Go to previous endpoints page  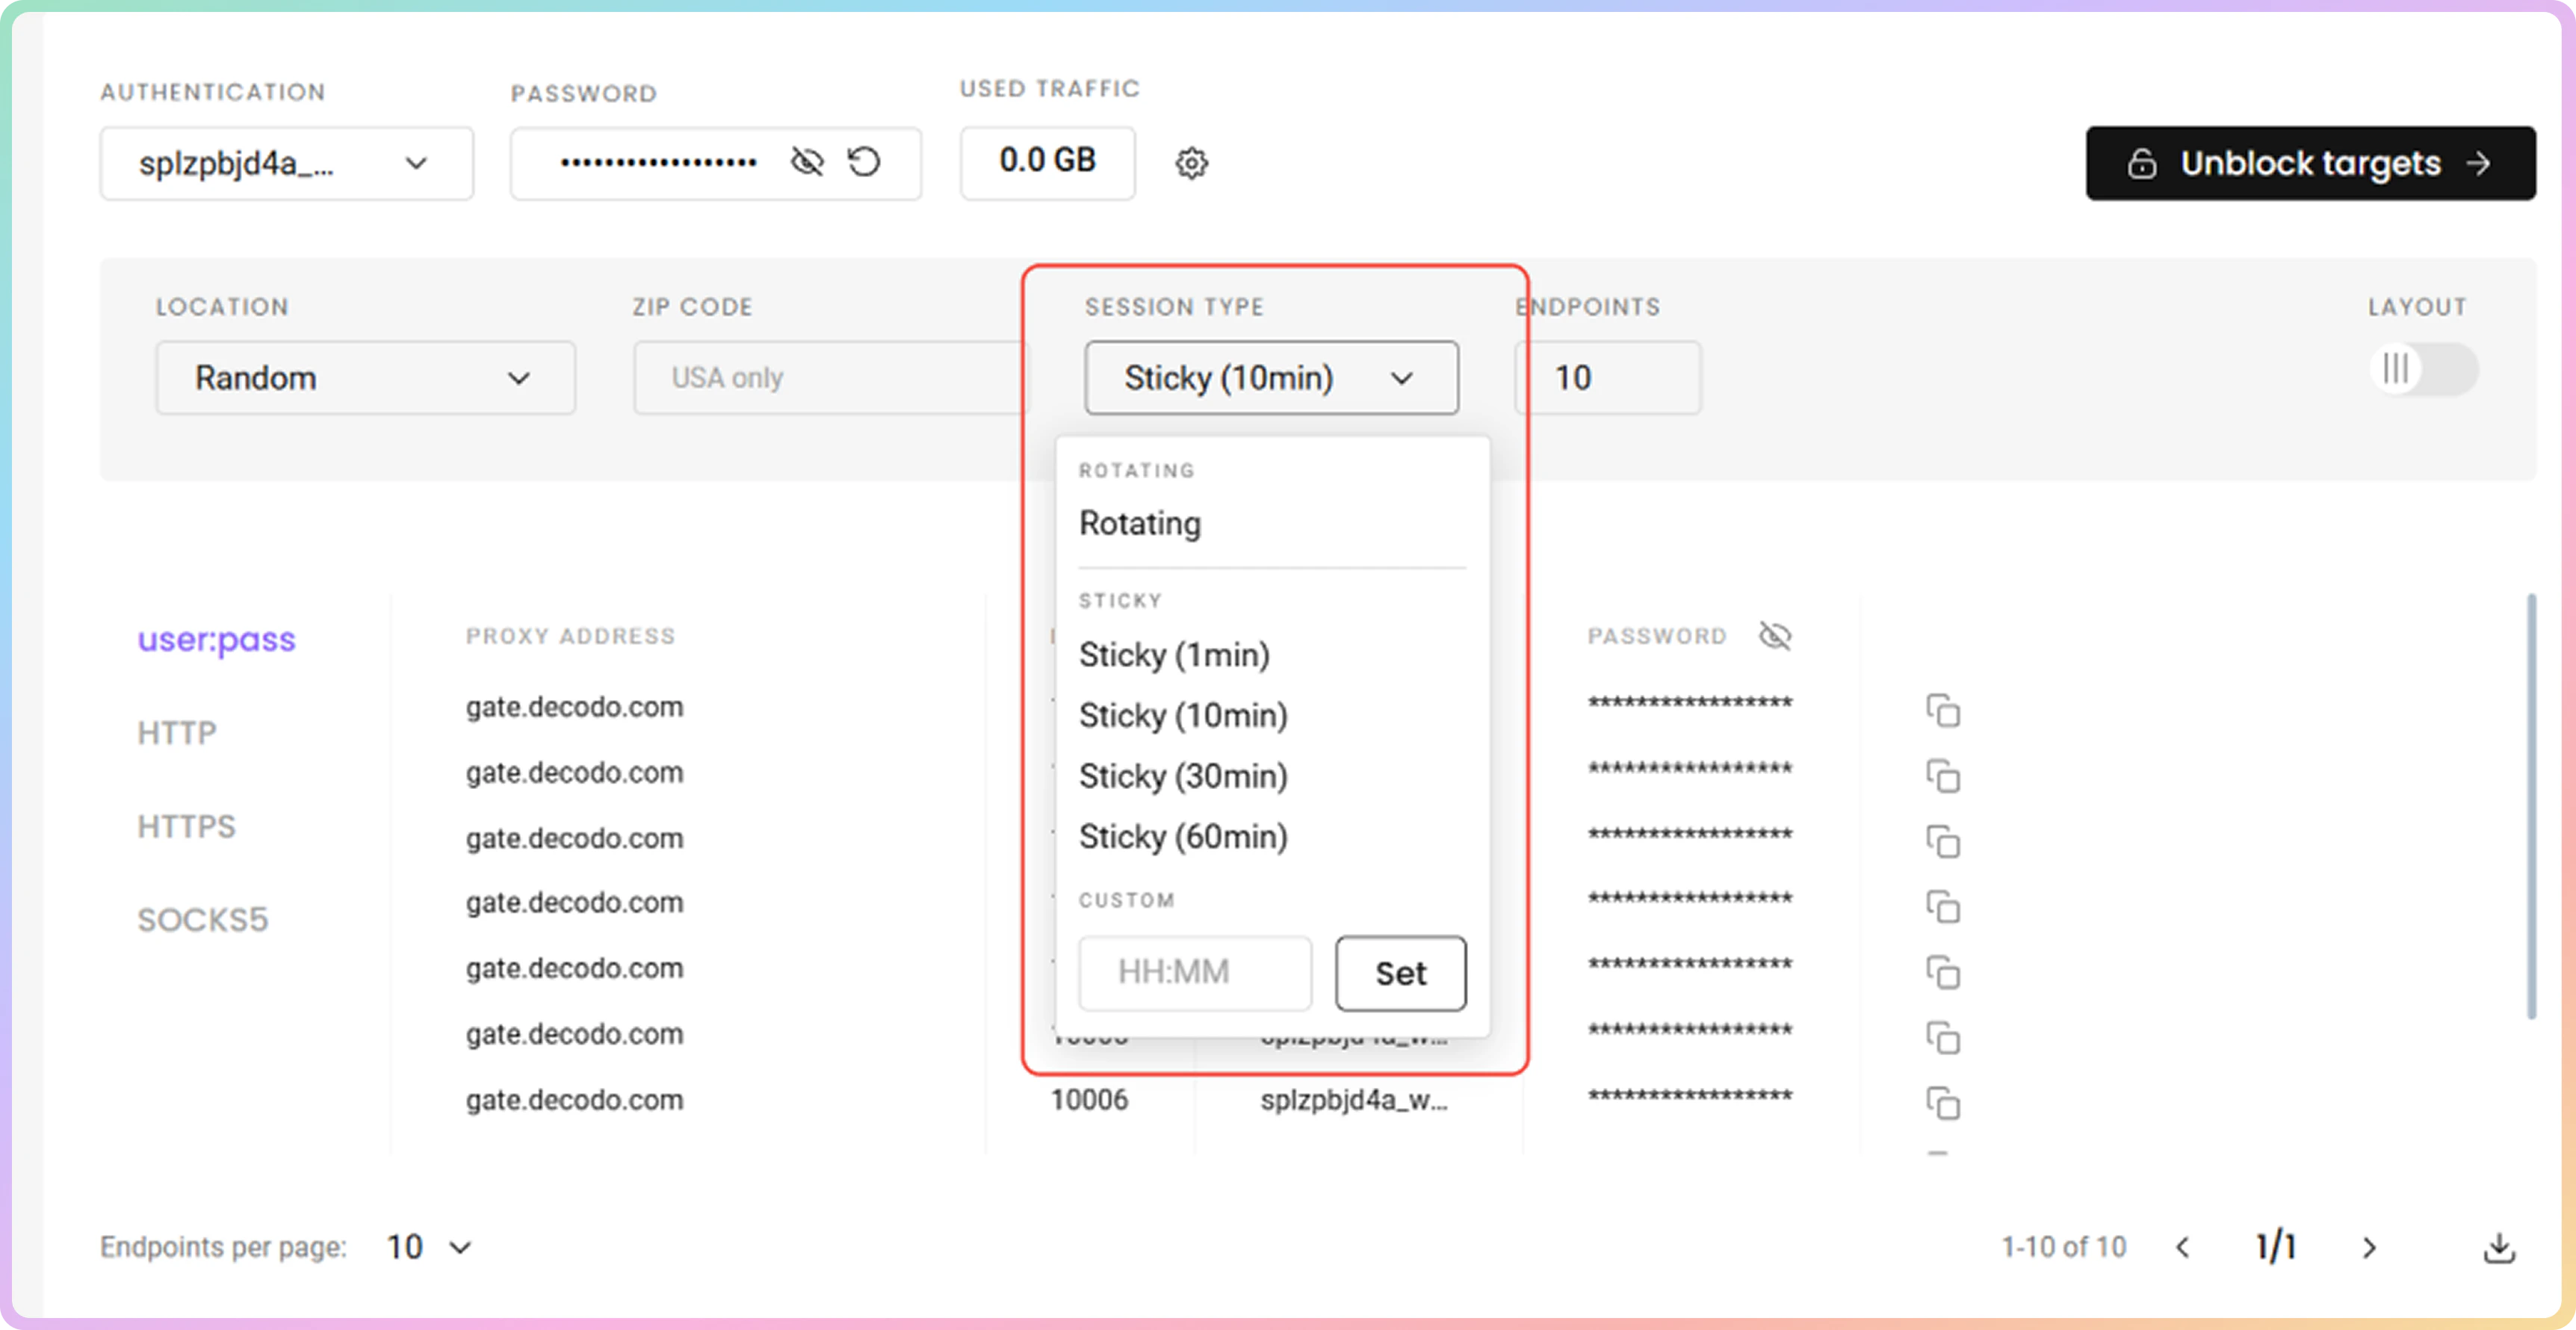pos(2183,1247)
